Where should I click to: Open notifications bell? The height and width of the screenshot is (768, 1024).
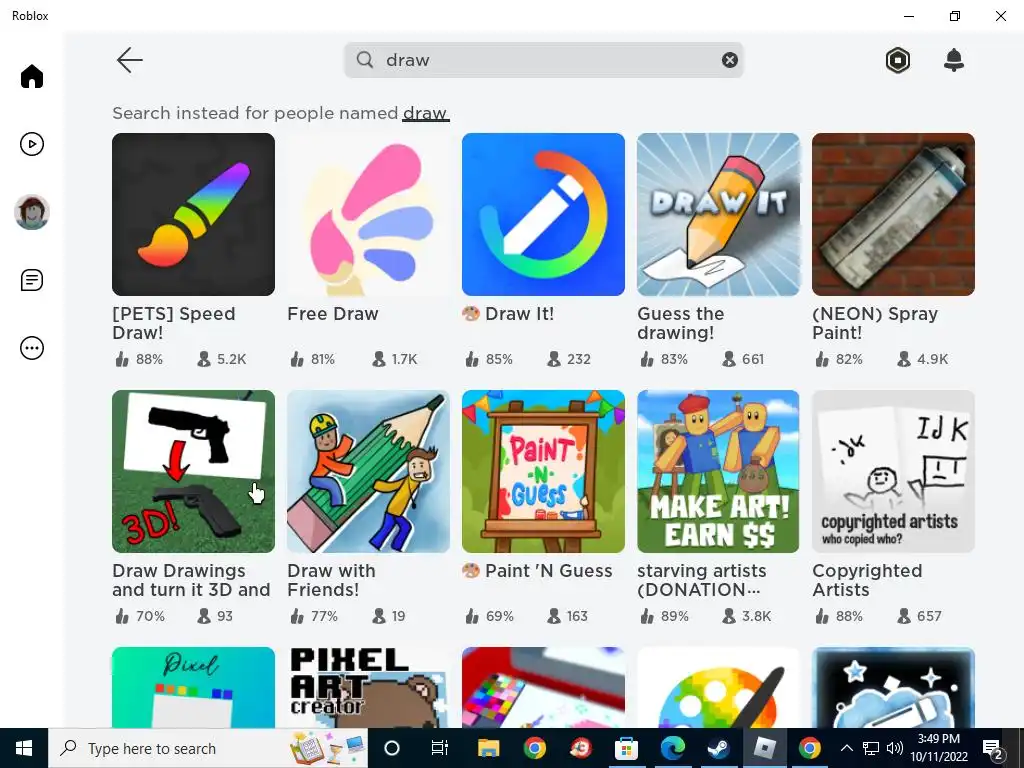[954, 60]
